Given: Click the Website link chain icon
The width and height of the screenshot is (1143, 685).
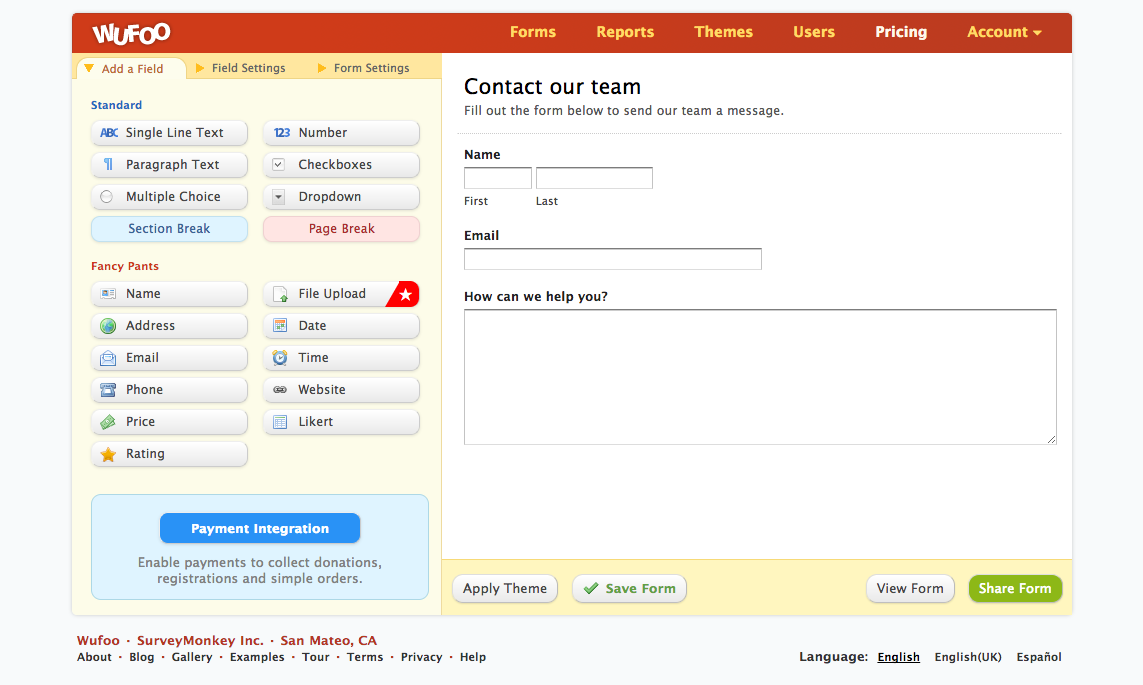Looking at the screenshot, I should (280, 390).
